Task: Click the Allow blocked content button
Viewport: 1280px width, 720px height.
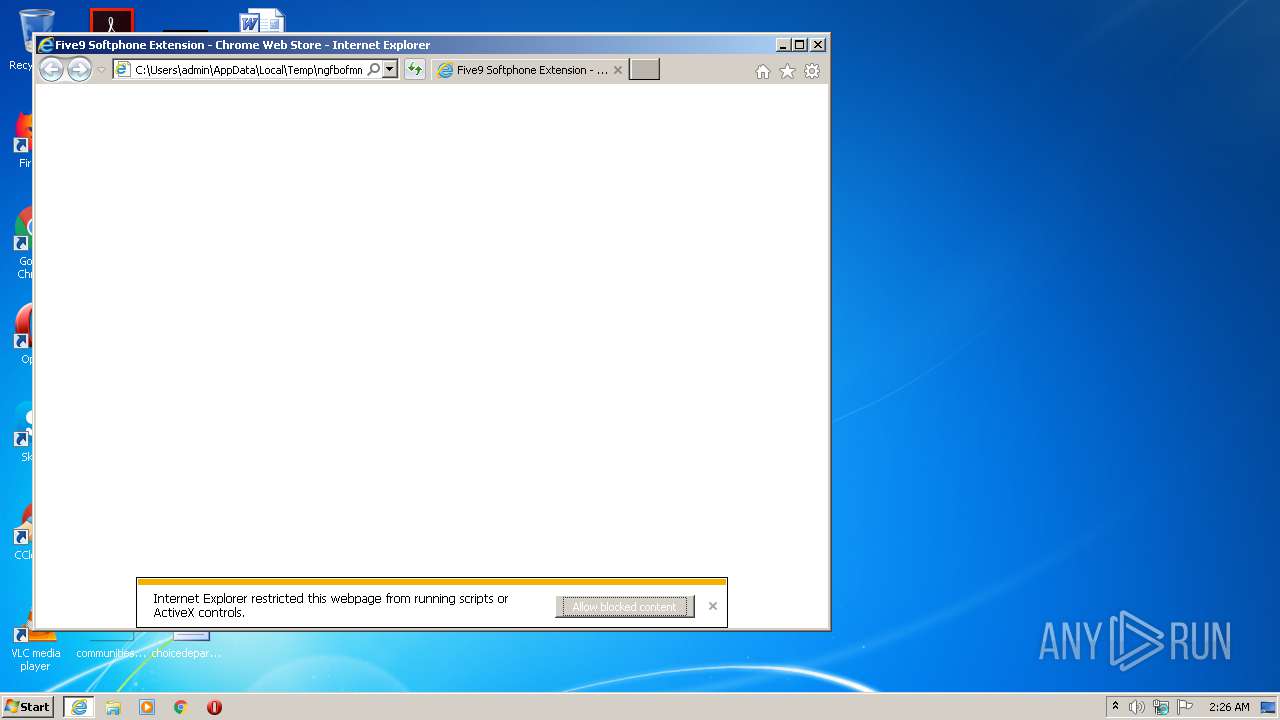Action: (625, 607)
